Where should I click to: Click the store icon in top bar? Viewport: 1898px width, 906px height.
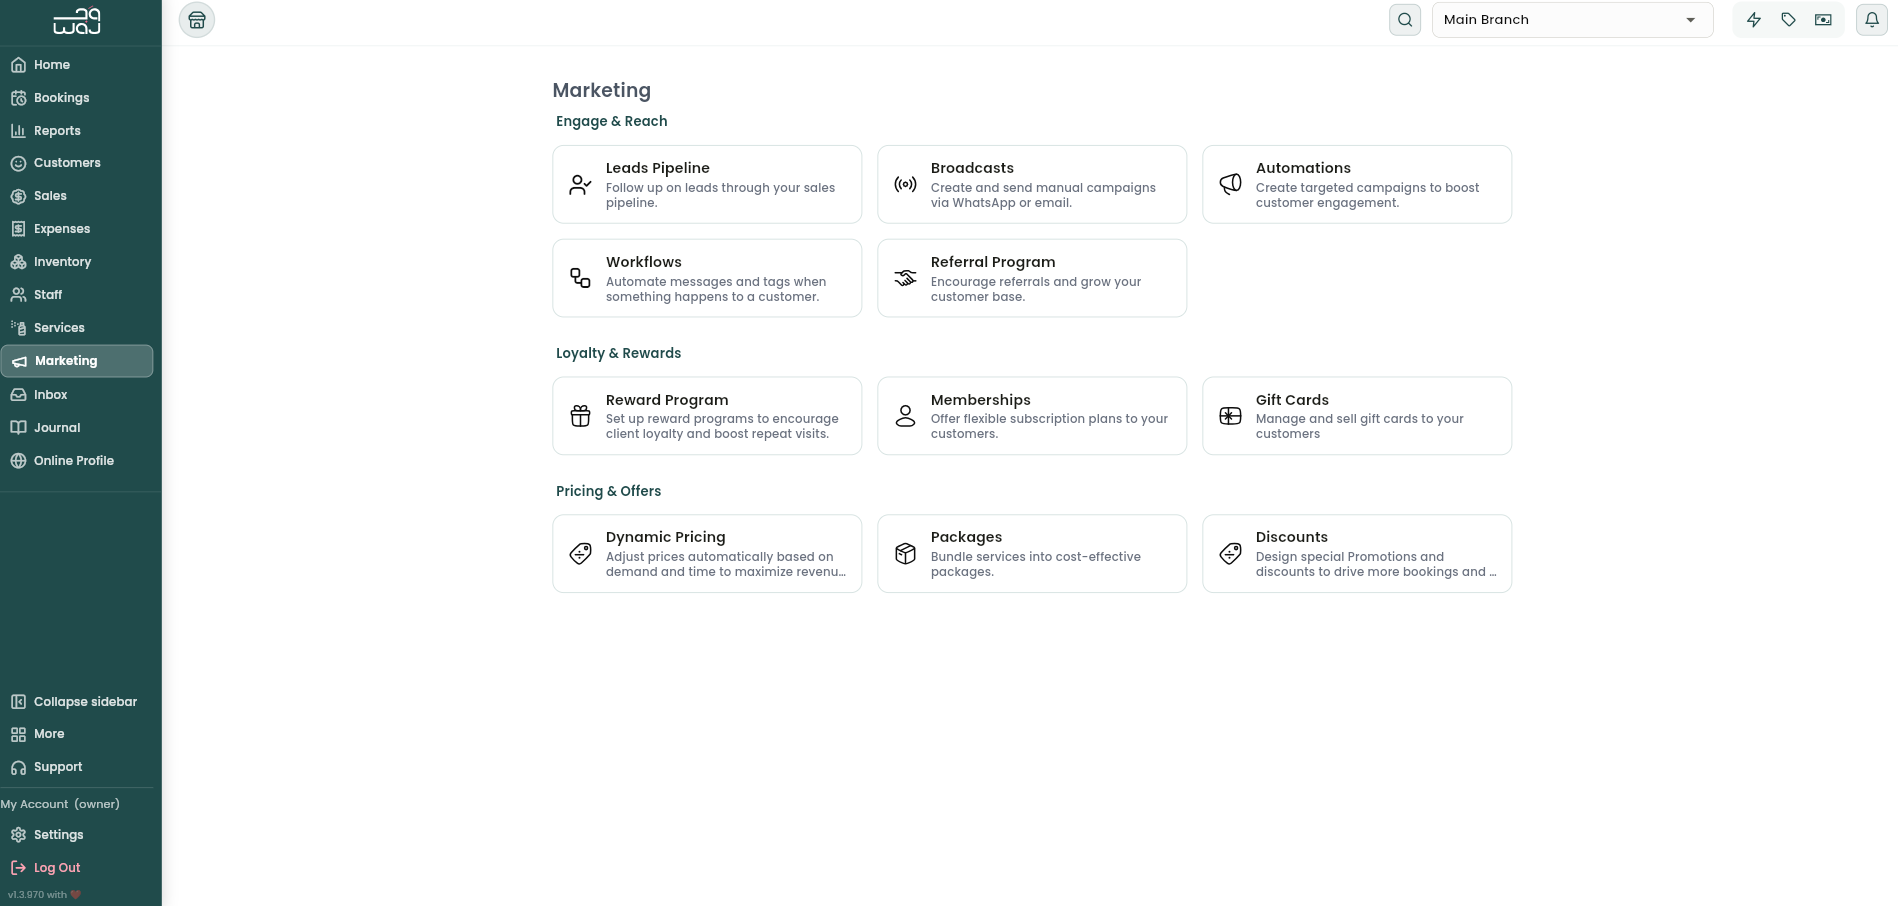pyautogui.click(x=197, y=20)
